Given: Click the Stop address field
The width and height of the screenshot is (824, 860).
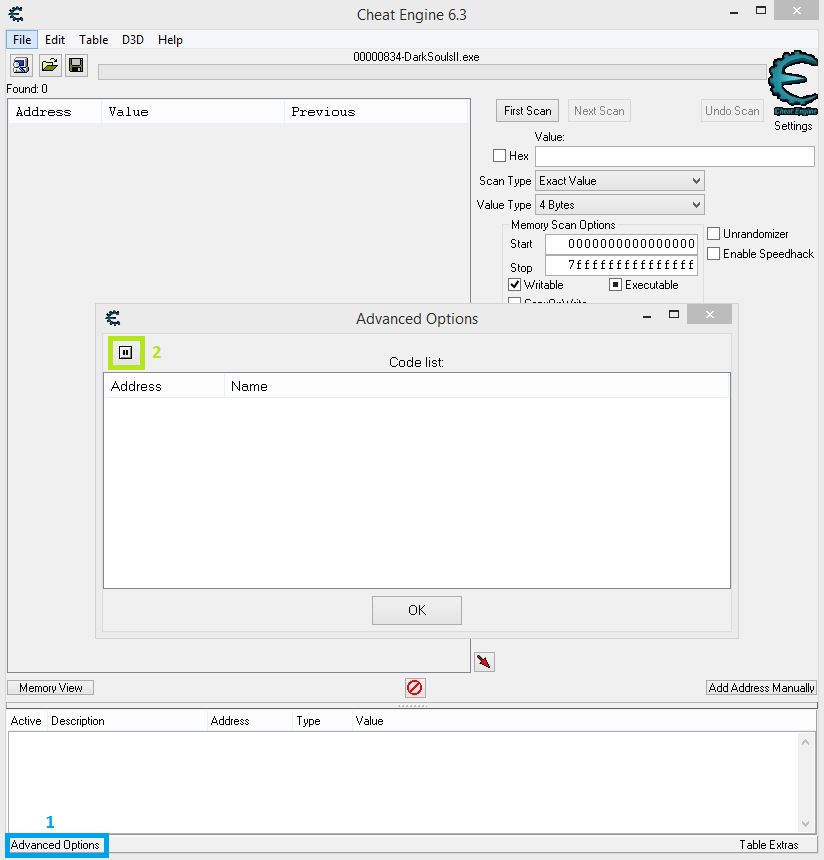Looking at the screenshot, I should click(621, 265).
